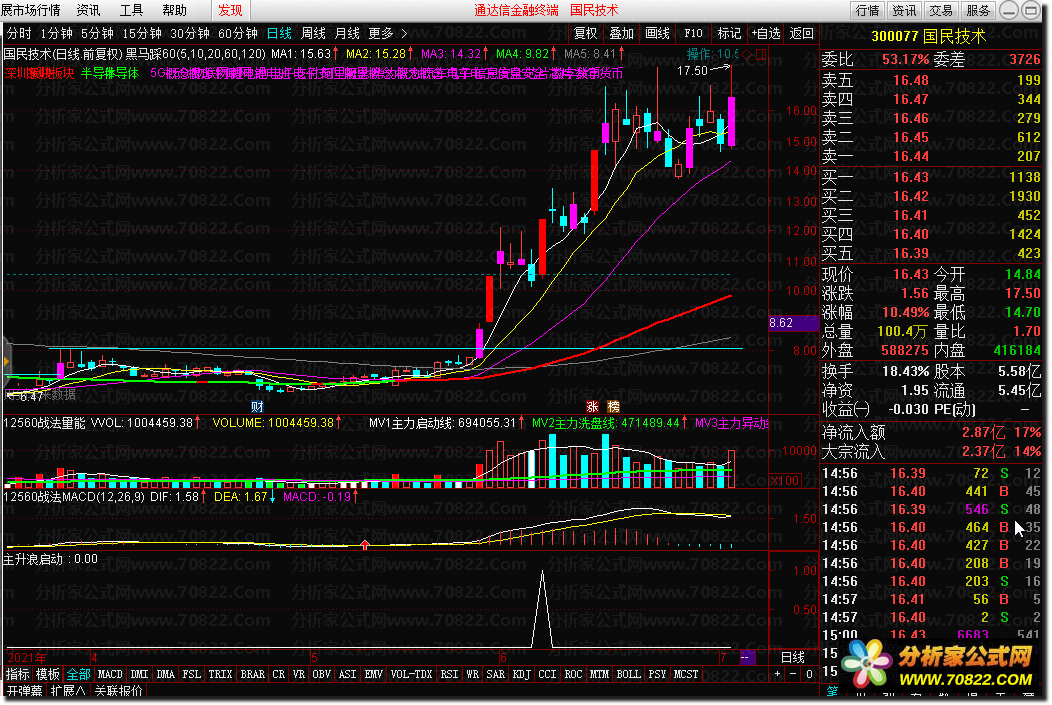Switch to 1分钟 period

[x=56, y=34]
